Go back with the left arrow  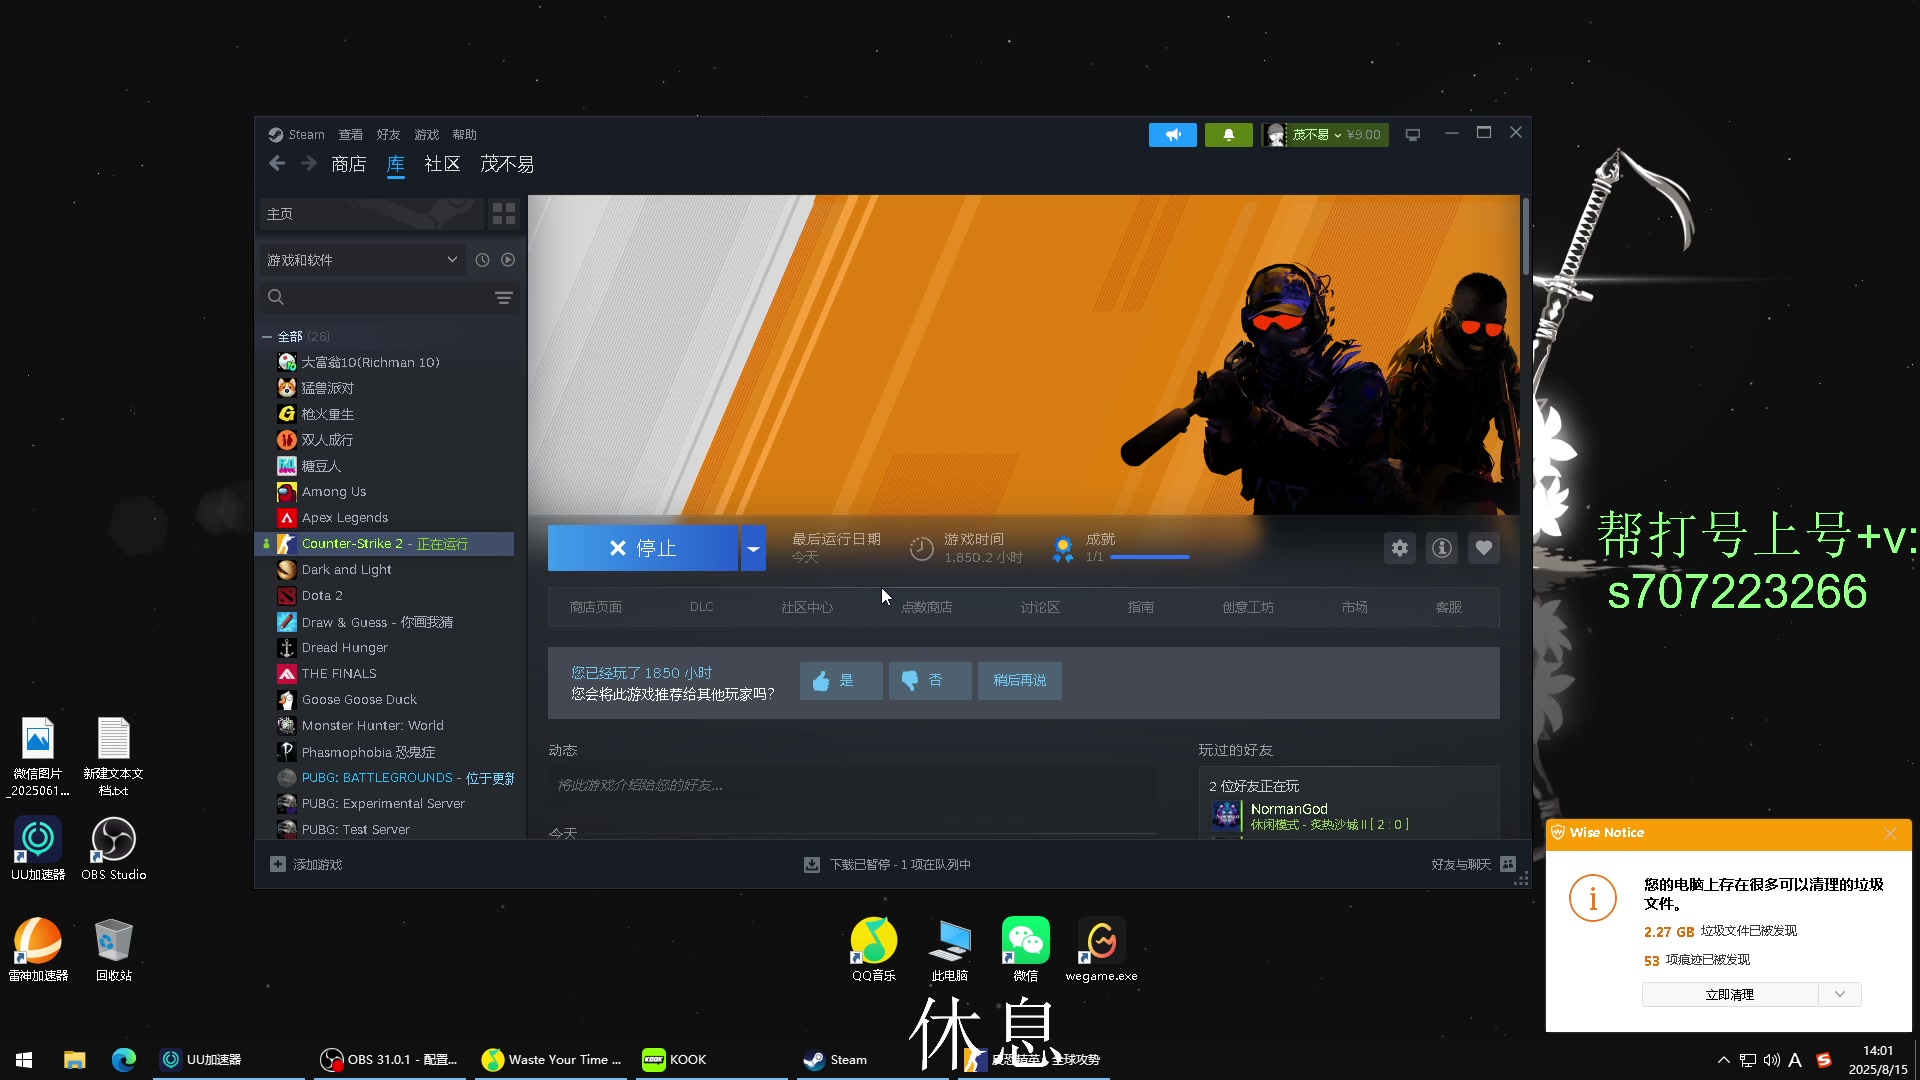pyautogui.click(x=277, y=163)
